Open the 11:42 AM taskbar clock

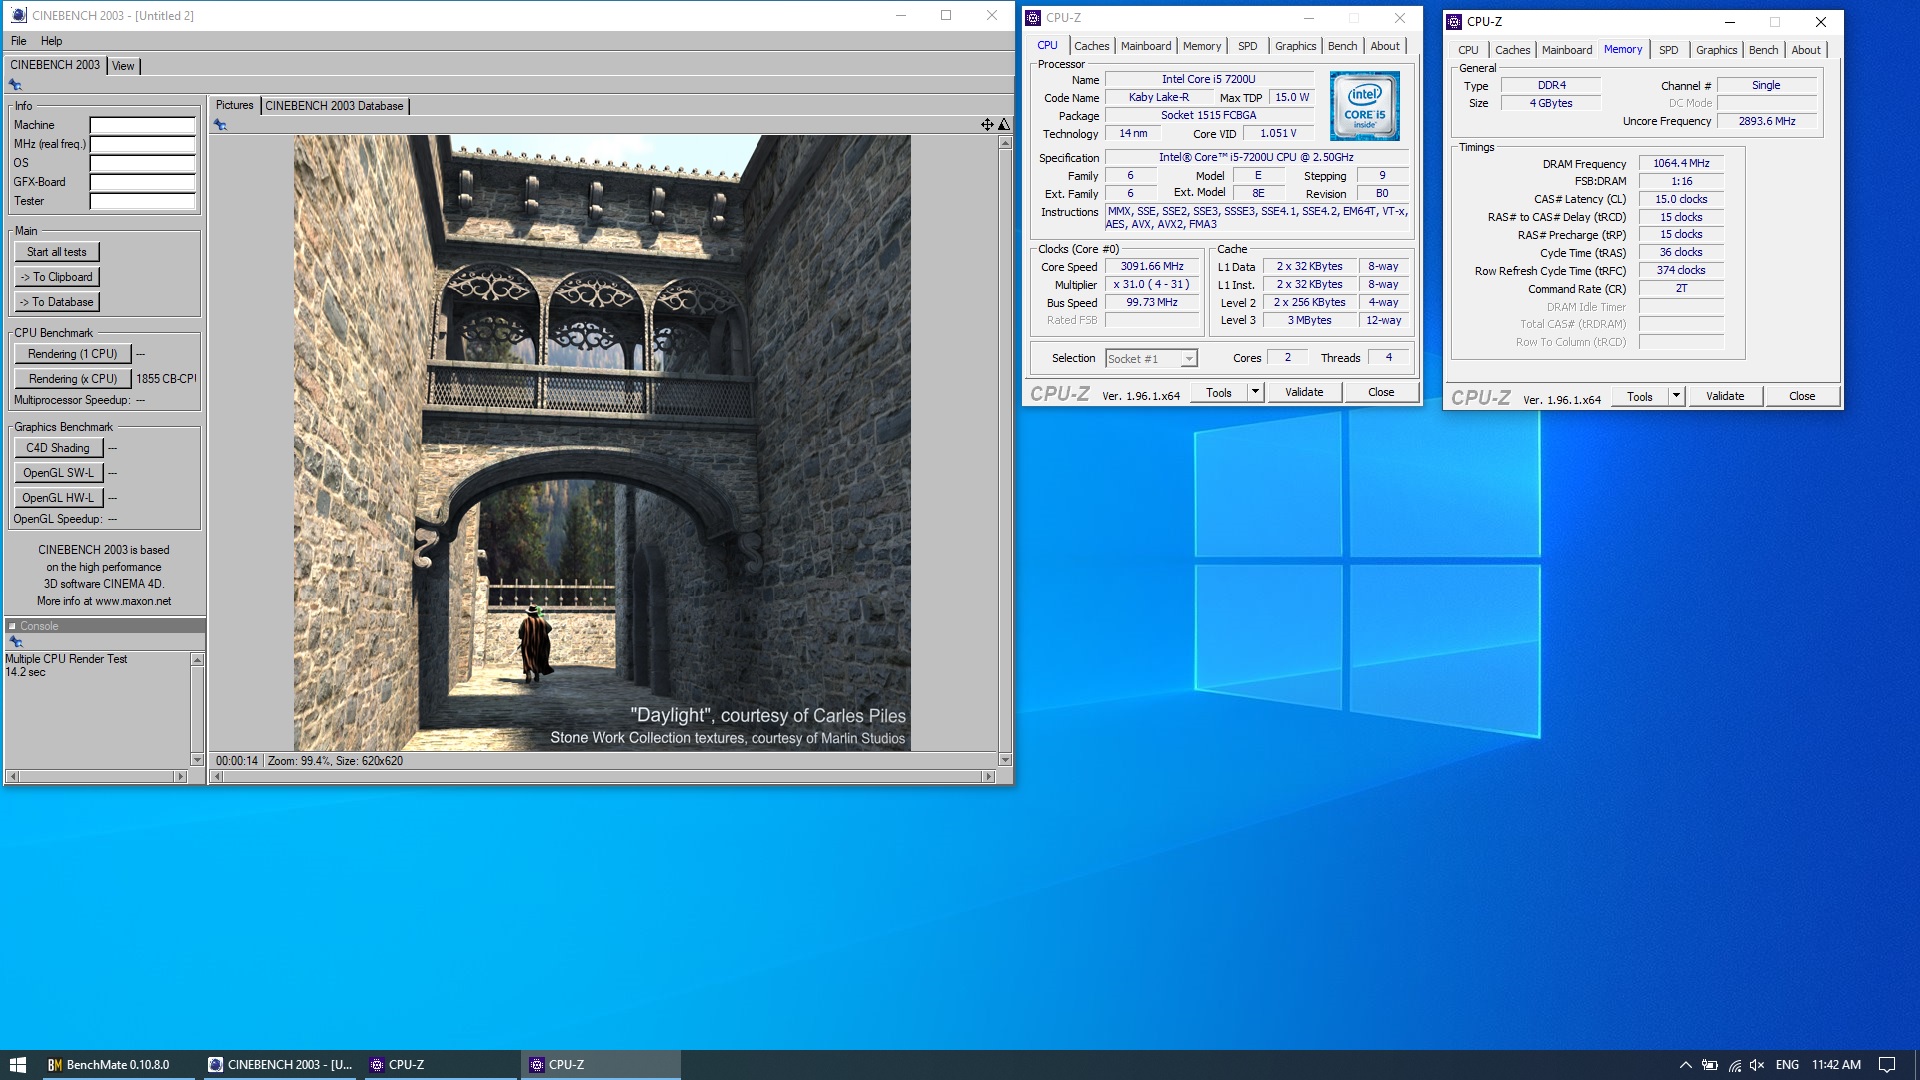click(x=1836, y=1065)
